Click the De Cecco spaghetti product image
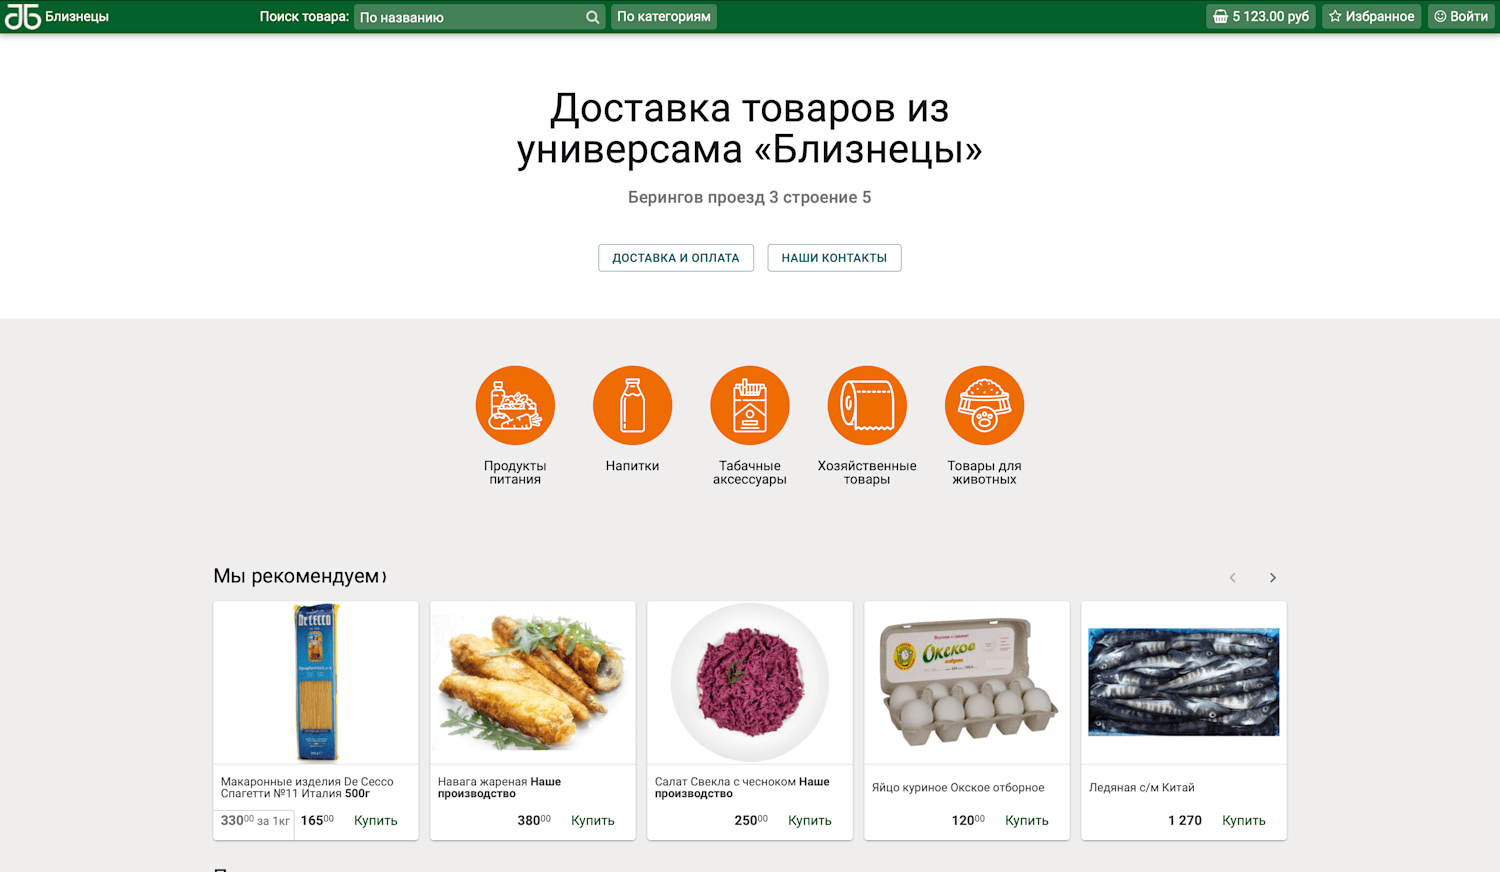Image resolution: width=1500 pixels, height=872 pixels. [316, 682]
